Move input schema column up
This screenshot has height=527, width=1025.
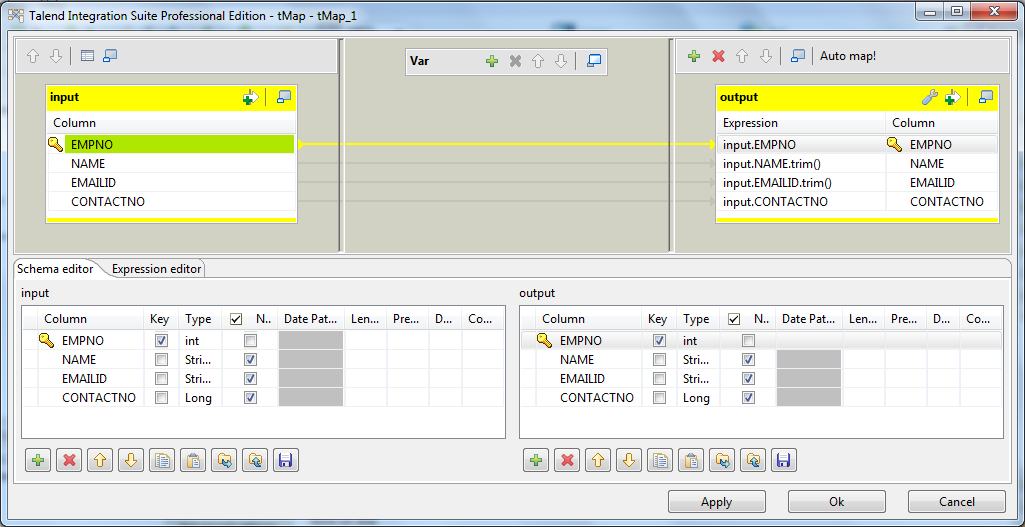coord(100,460)
